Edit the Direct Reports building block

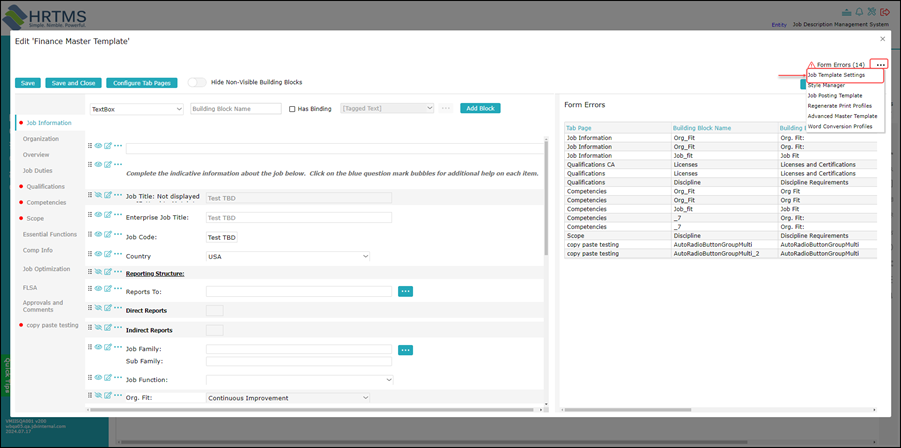[x=107, y=307]
